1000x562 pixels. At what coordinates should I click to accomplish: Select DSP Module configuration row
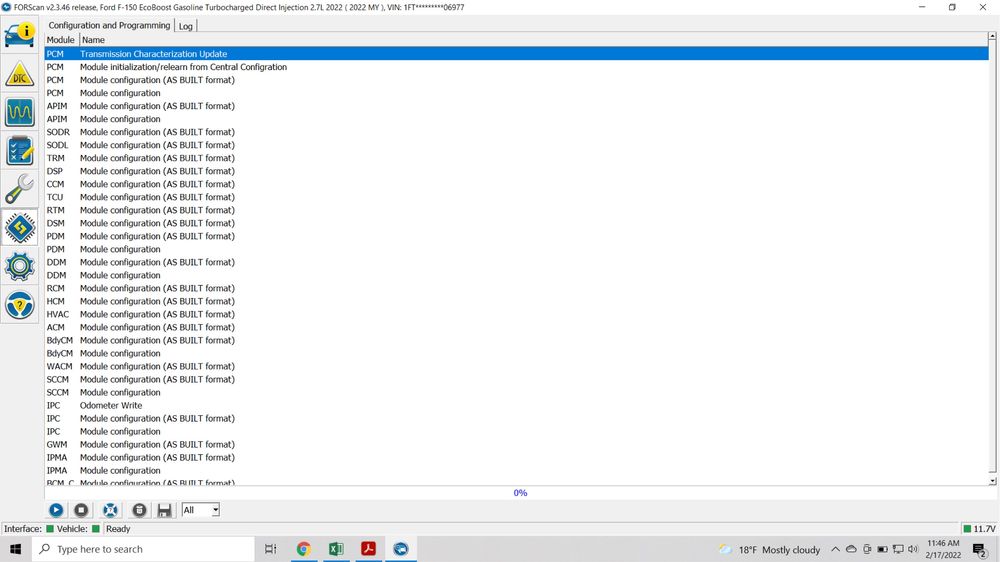coord(517,171)
